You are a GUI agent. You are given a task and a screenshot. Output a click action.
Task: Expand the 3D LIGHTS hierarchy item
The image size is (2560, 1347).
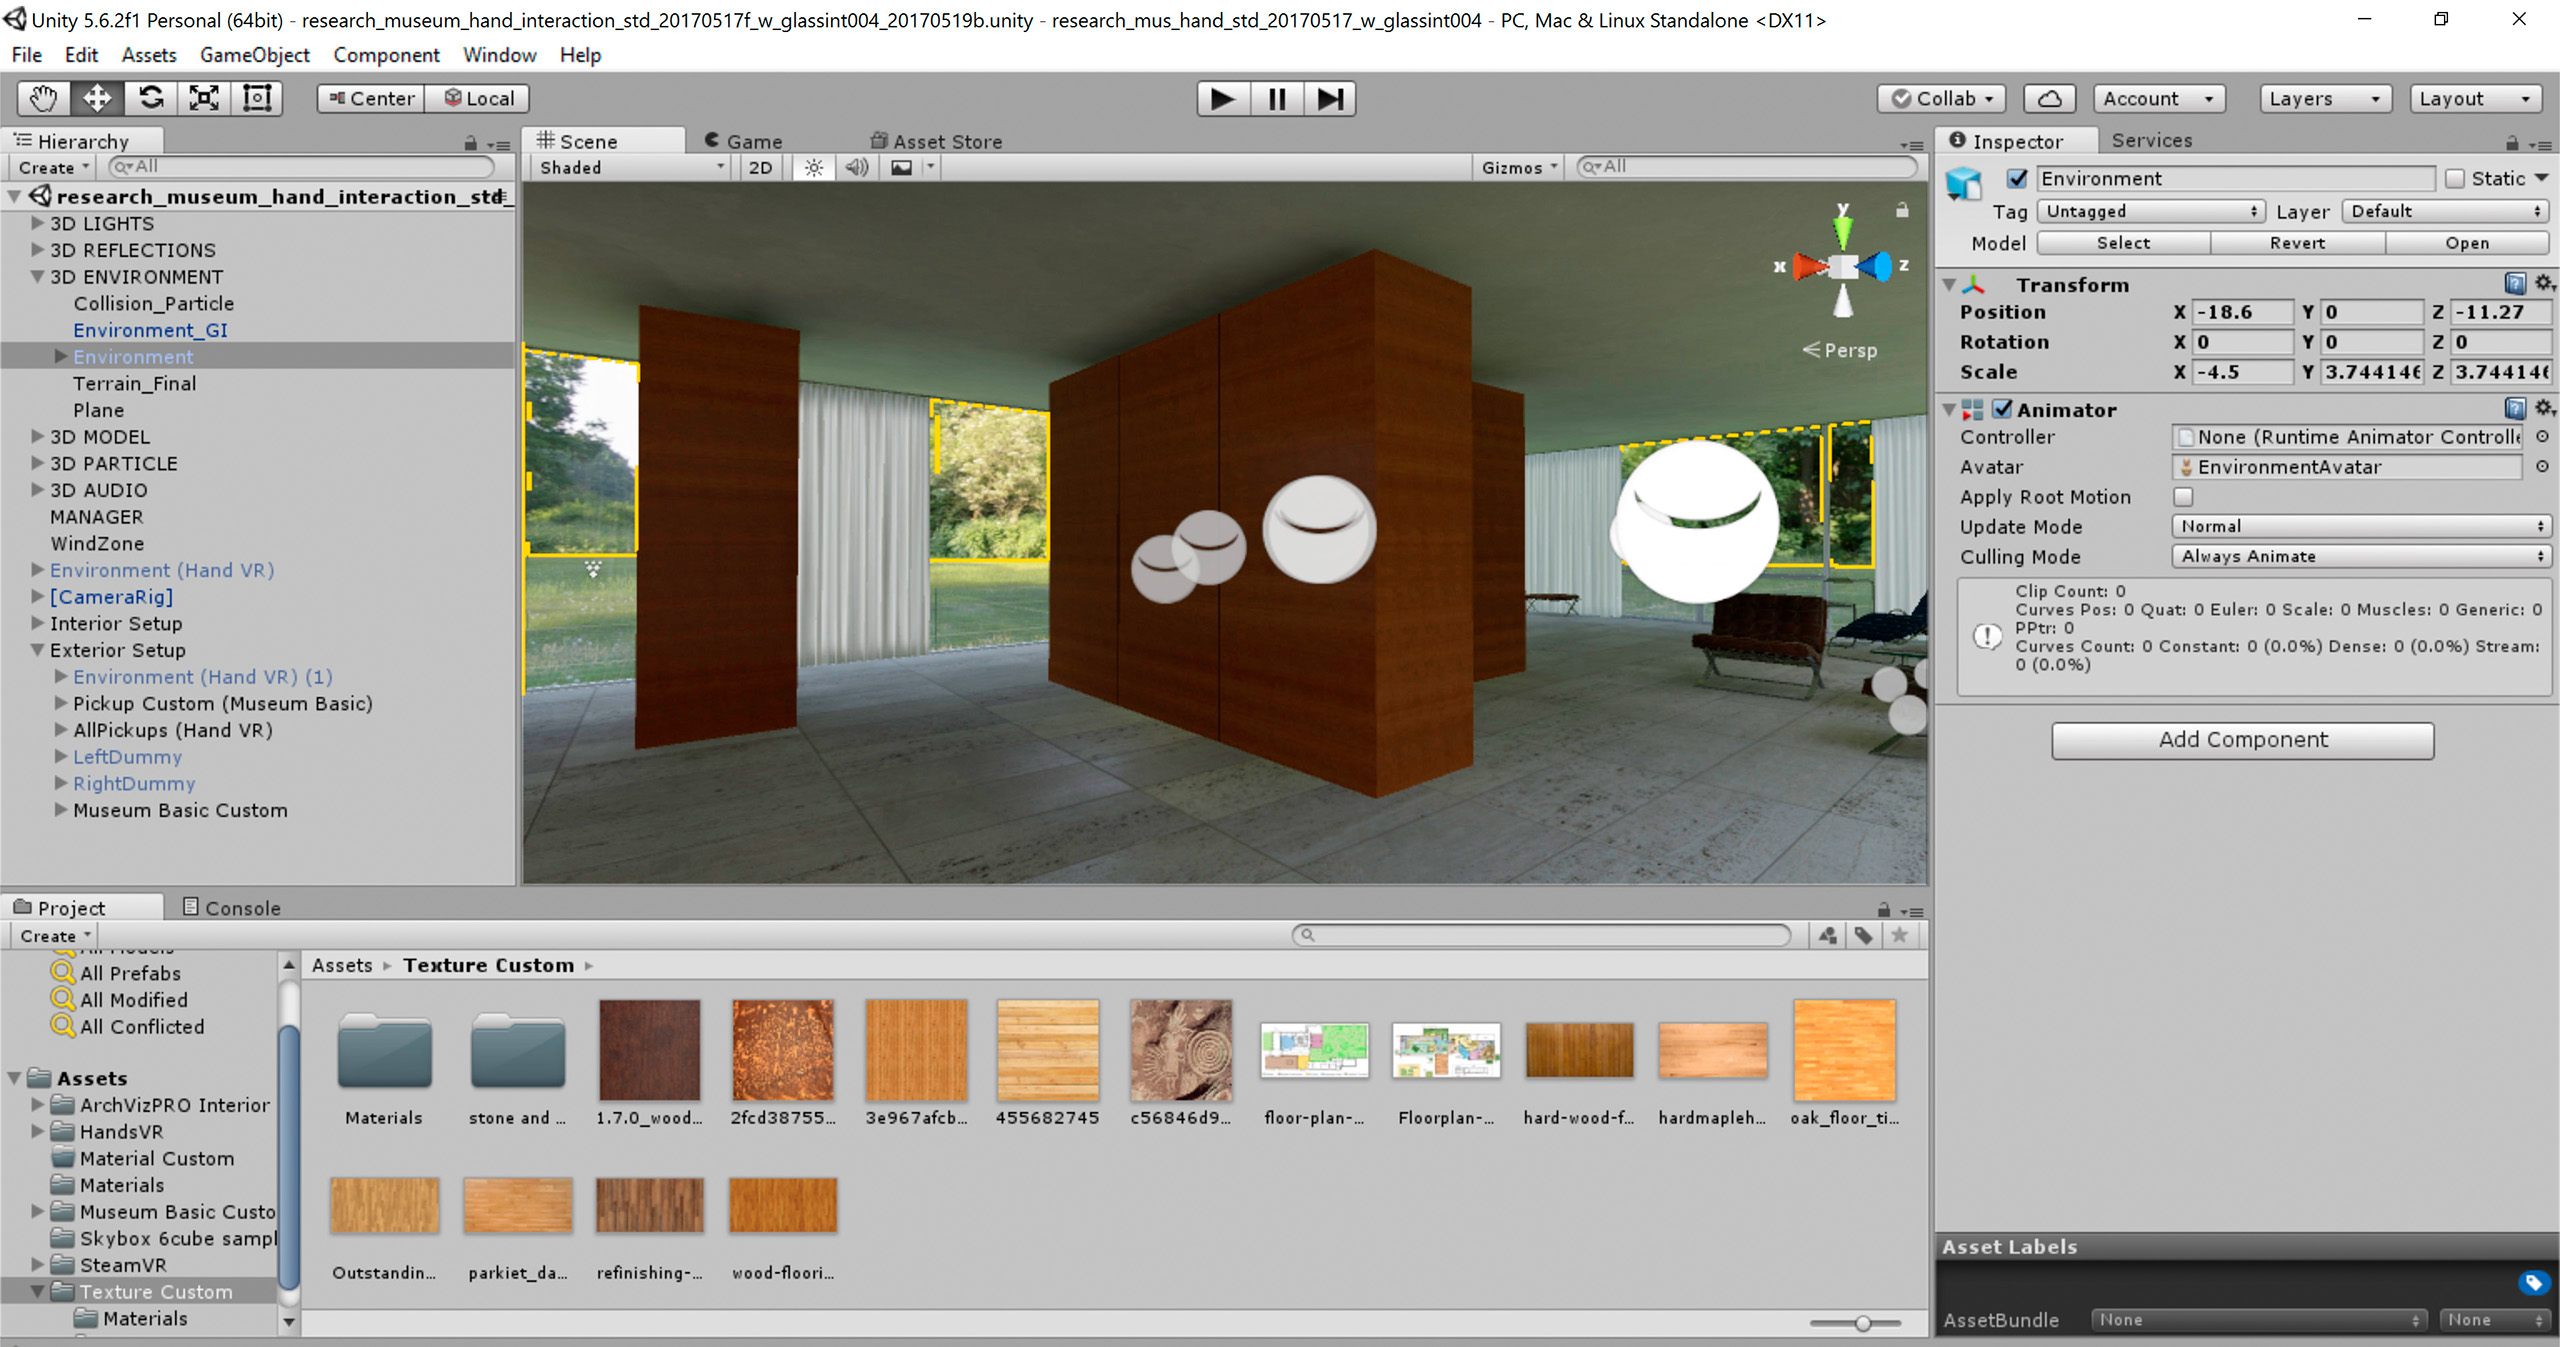coord(38,223)
